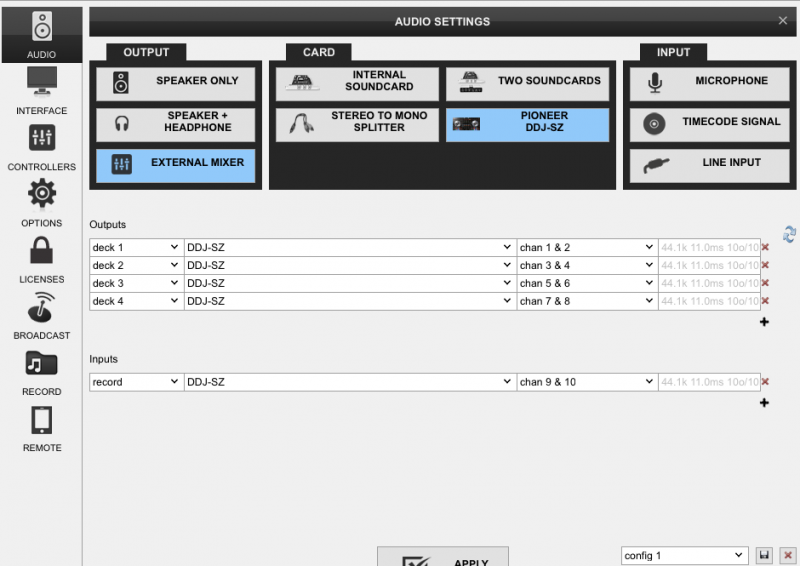Select Speaker Only output
Viewport: 800px width, 566px height.
tap(176, 84)
